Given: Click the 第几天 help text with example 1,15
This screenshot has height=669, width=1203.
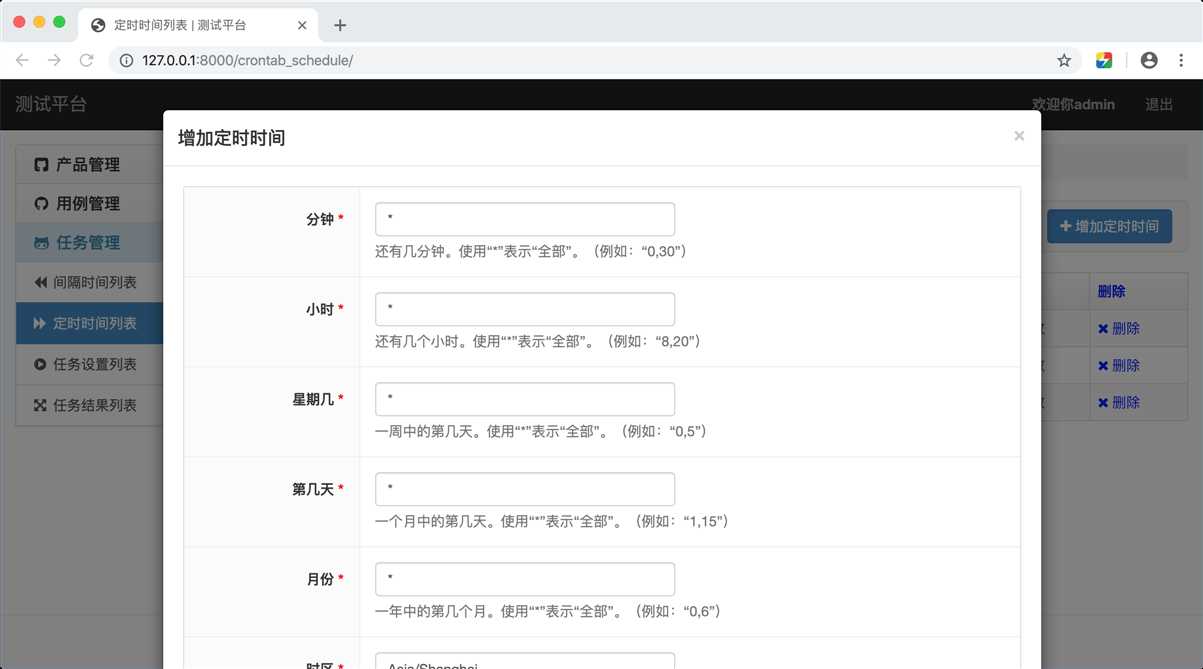Looking at the screenshot, I should tap(552, 521).
